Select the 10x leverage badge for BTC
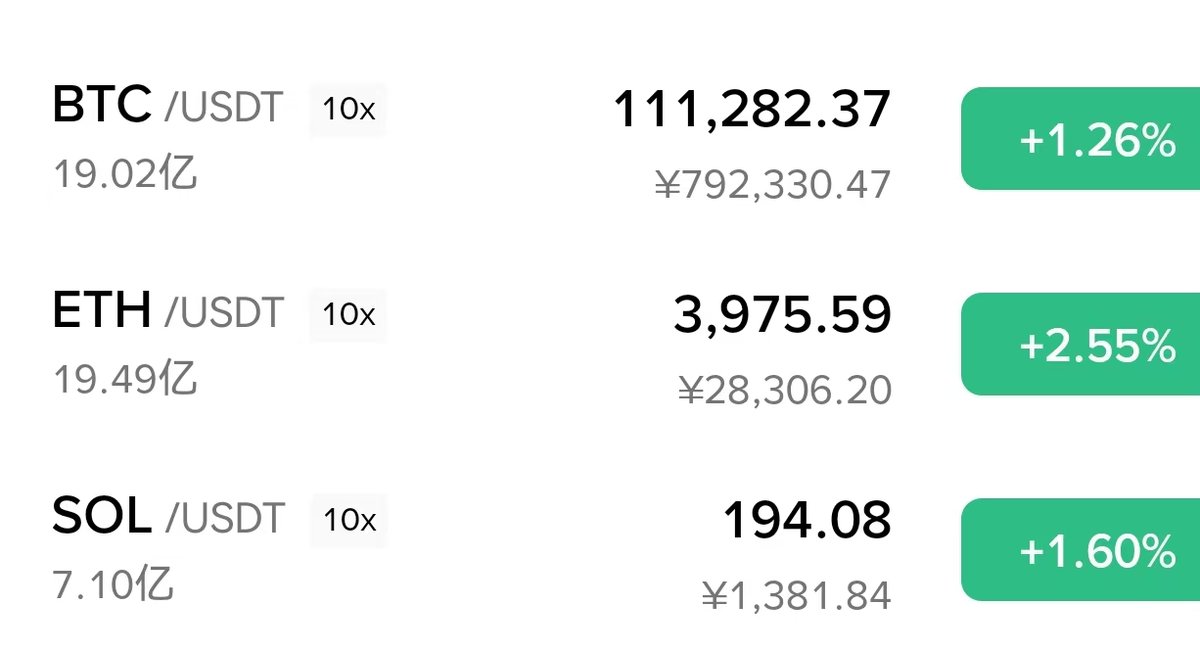This screenshot has width=1200, height=651. coord(348,109)
